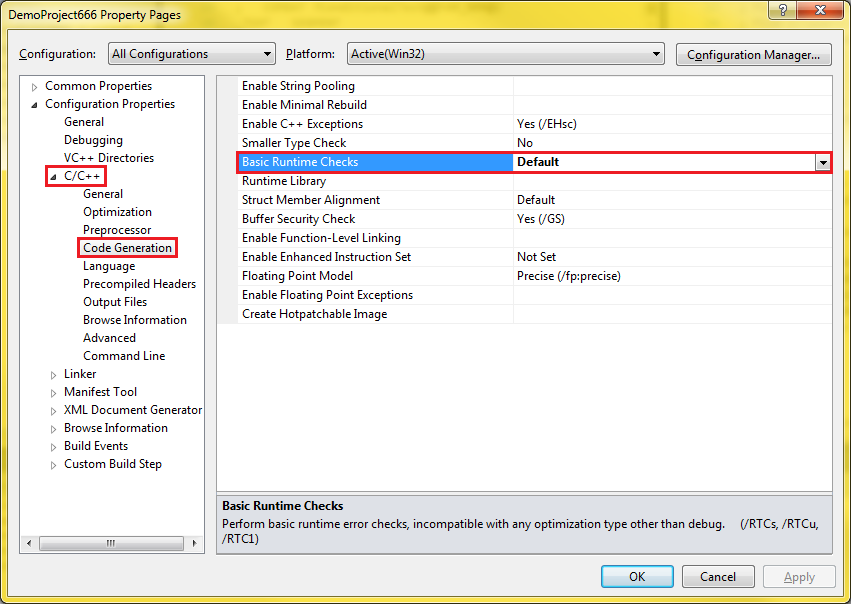The width and height of the screenshot is (851, 604).
Task: Click the Configuration Manager button
Action: point(754,54)
